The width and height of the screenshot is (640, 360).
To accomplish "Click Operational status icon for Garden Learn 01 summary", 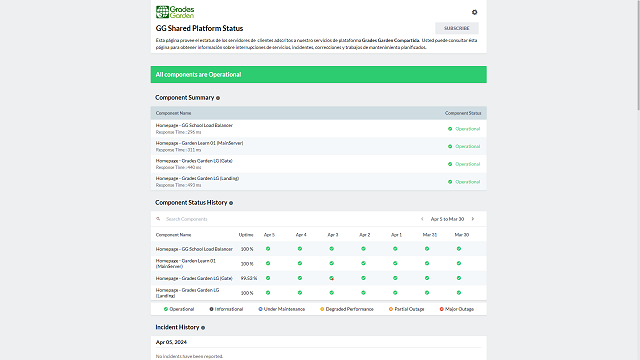I will click(450, 146).
